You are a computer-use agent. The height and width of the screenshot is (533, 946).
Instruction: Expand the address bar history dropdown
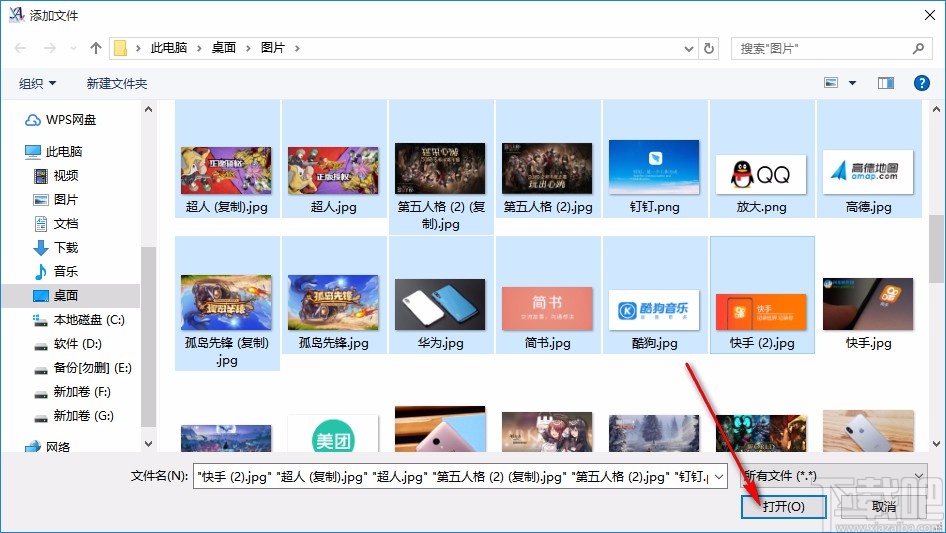click(x=688, y=48)
